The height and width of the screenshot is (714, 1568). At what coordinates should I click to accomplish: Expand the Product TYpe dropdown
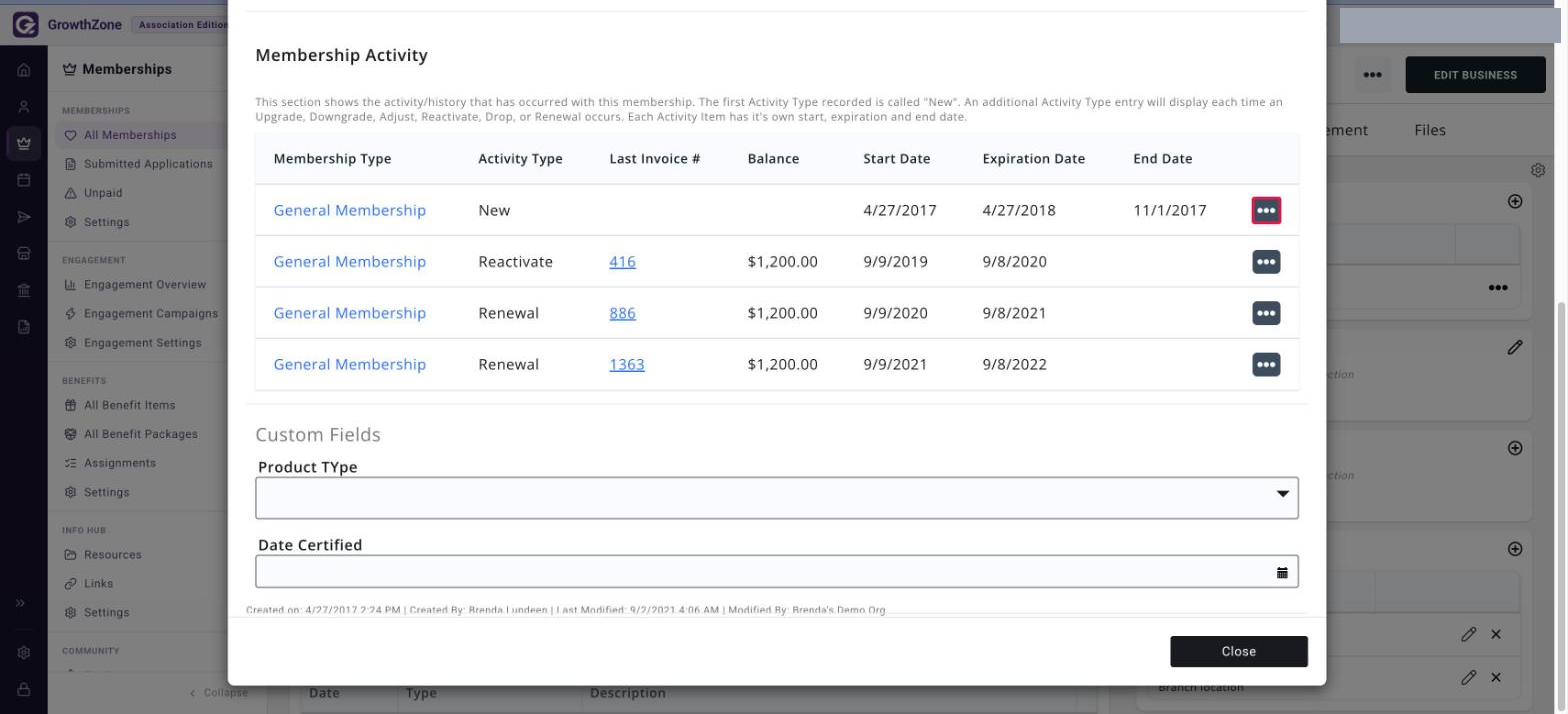pyautogui.click(x=777, y=498)
